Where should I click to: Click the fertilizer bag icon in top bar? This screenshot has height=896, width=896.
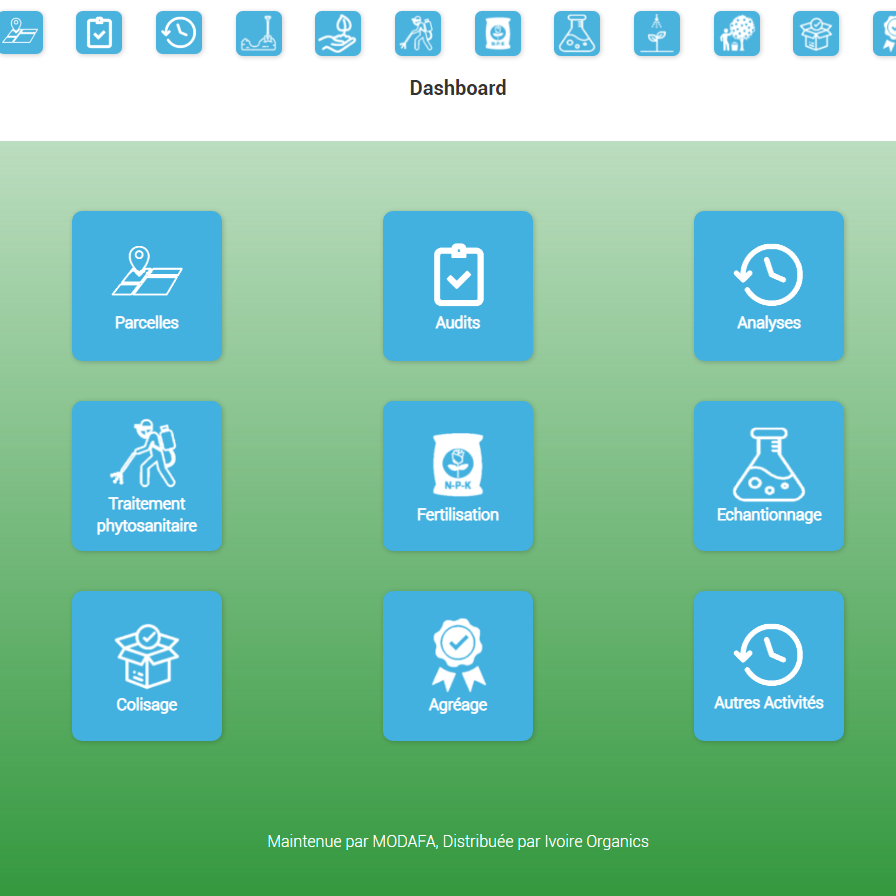498,33
